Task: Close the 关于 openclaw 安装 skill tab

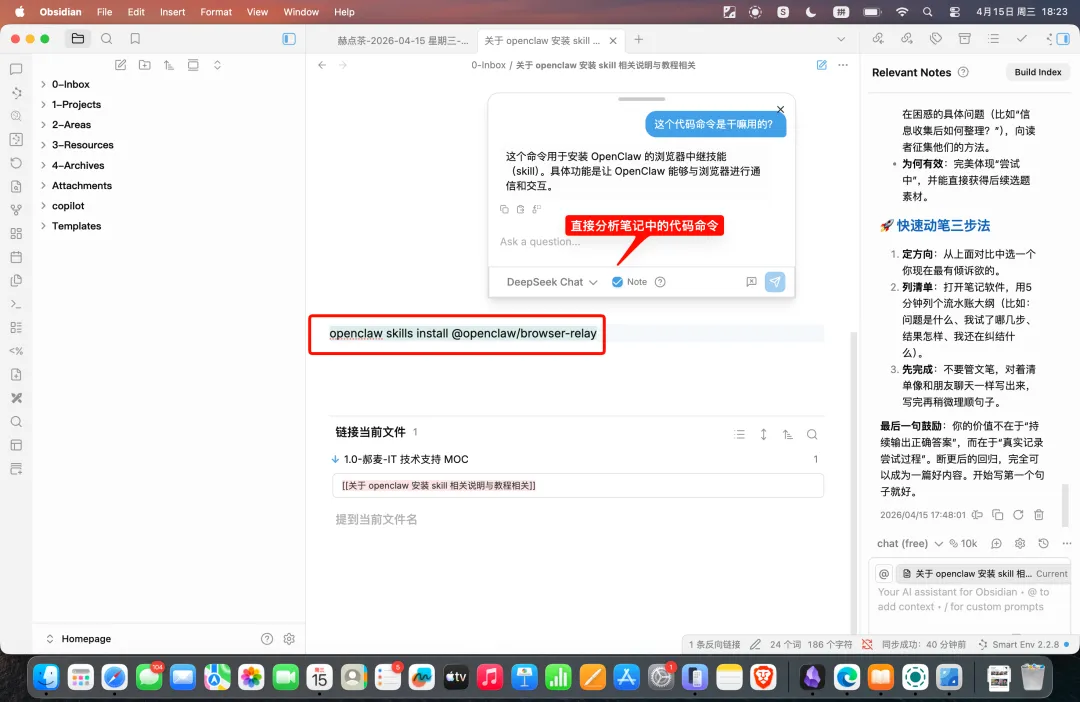Action: (x=613, y=41)
